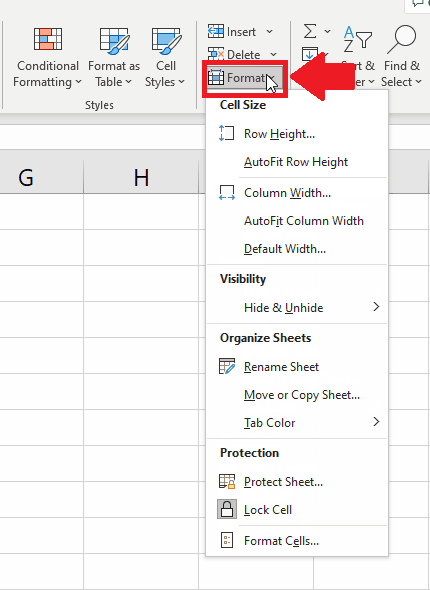The height and width of the screenshot is (590, 430).
Task: Select the column H header
Action: [141, 178]
